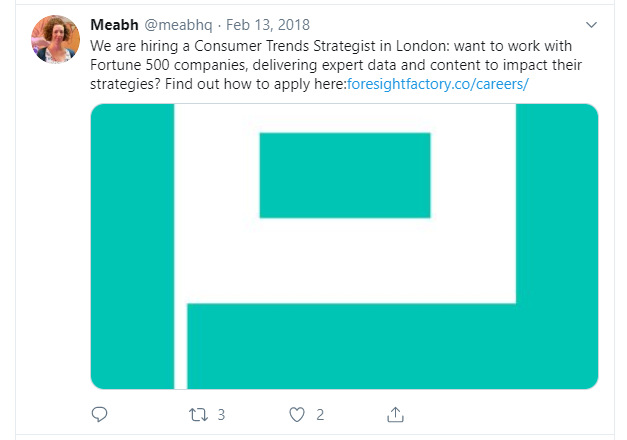
Task: Click the like count of 2
Action: 320,414
